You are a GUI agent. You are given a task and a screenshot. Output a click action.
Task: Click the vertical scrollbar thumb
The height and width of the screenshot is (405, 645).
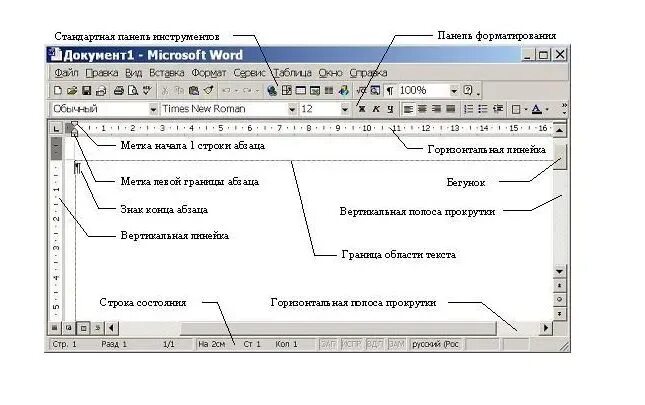tap(560, 156)
